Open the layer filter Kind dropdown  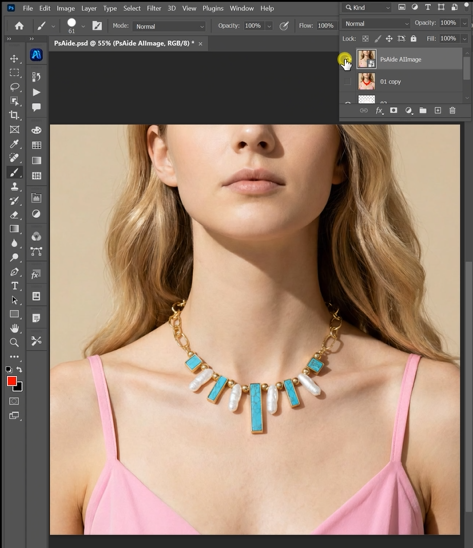coord(367,7)
